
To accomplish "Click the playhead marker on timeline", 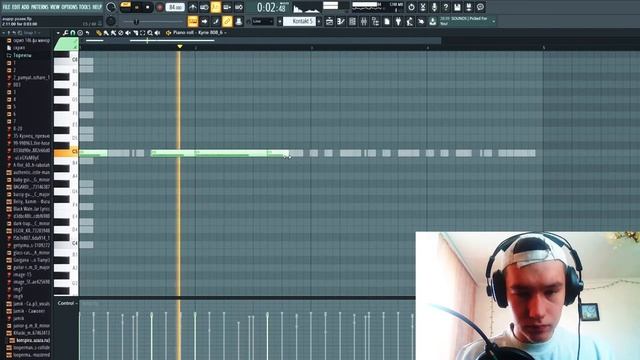I will pos(180,47).
